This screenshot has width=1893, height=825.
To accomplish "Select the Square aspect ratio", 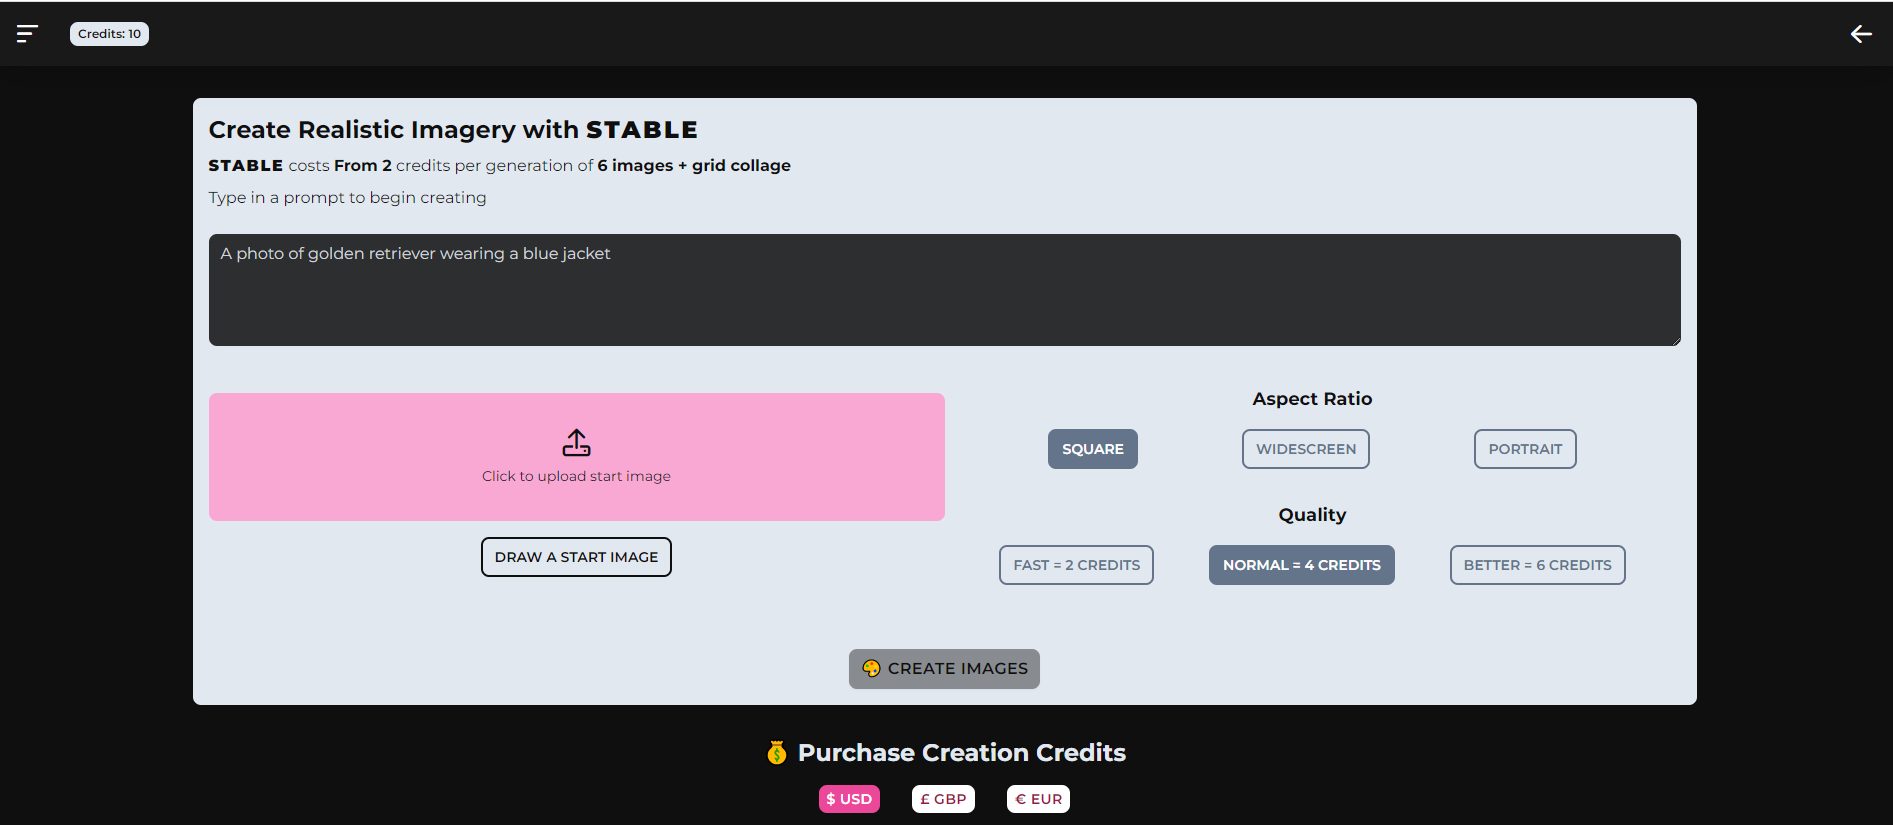I will [x=1093, y=449].
